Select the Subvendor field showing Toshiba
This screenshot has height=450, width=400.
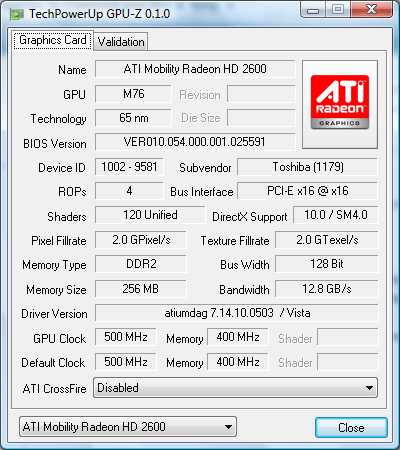click(308, 167)
